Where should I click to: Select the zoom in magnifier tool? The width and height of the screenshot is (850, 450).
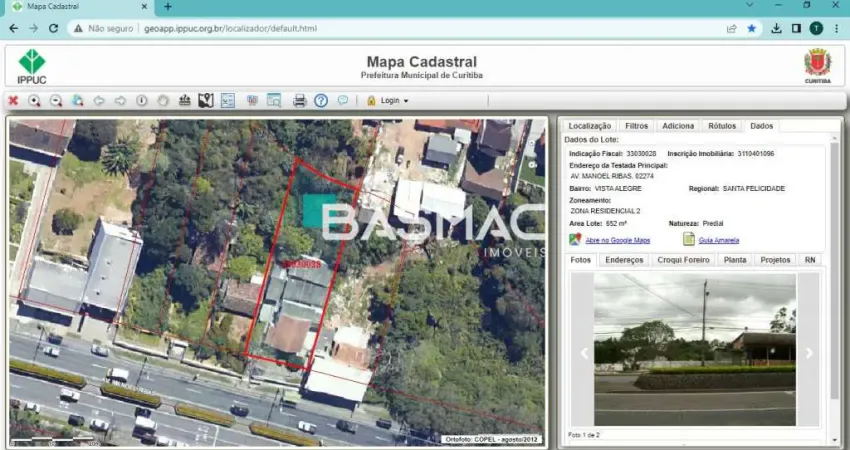(34, 101)
